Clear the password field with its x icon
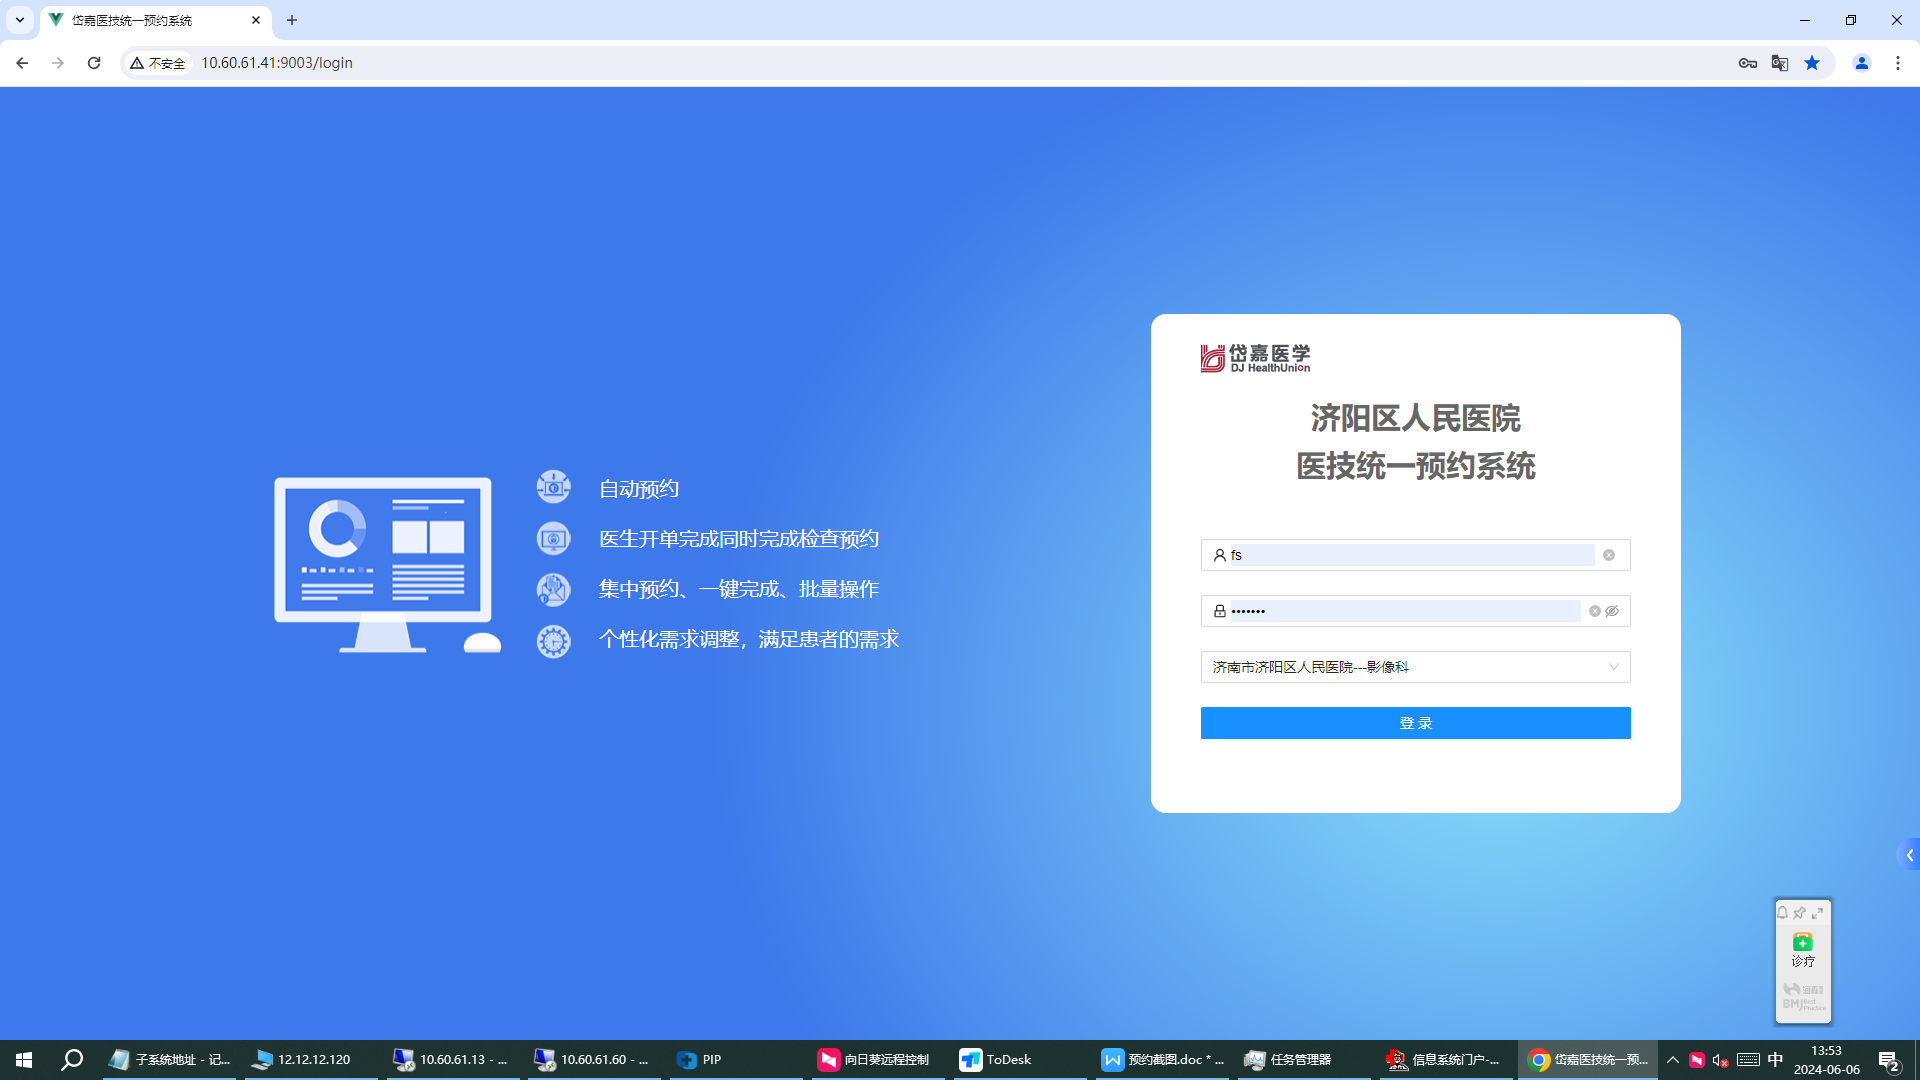Screen dimensions: 1920x1080 pos(1595,611)
